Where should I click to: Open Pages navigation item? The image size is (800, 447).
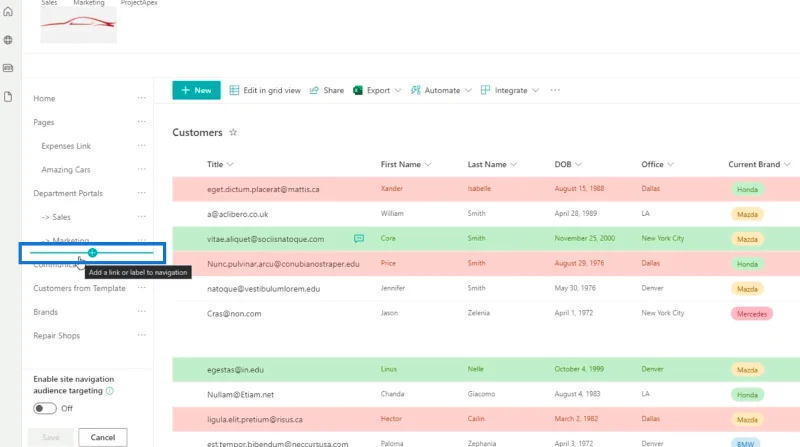click(44, 122)
